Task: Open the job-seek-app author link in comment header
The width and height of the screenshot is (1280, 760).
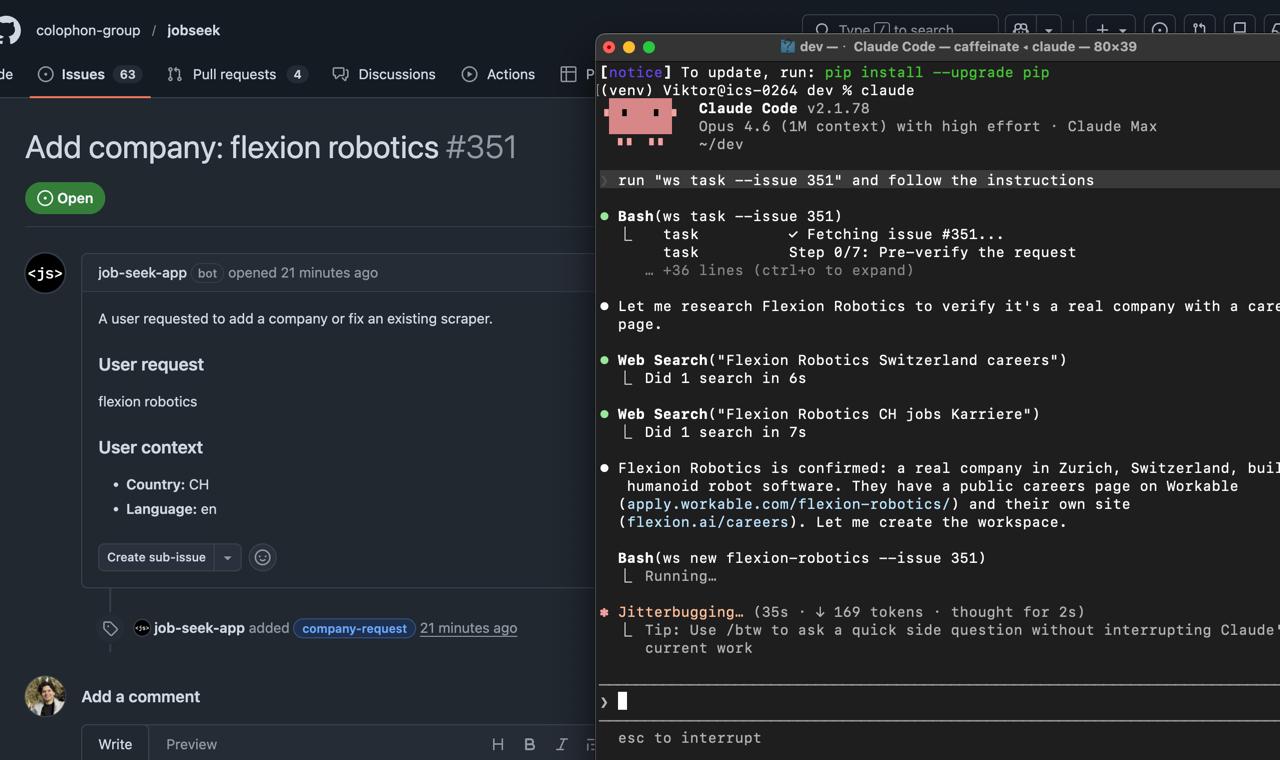Action: (142, 272)
